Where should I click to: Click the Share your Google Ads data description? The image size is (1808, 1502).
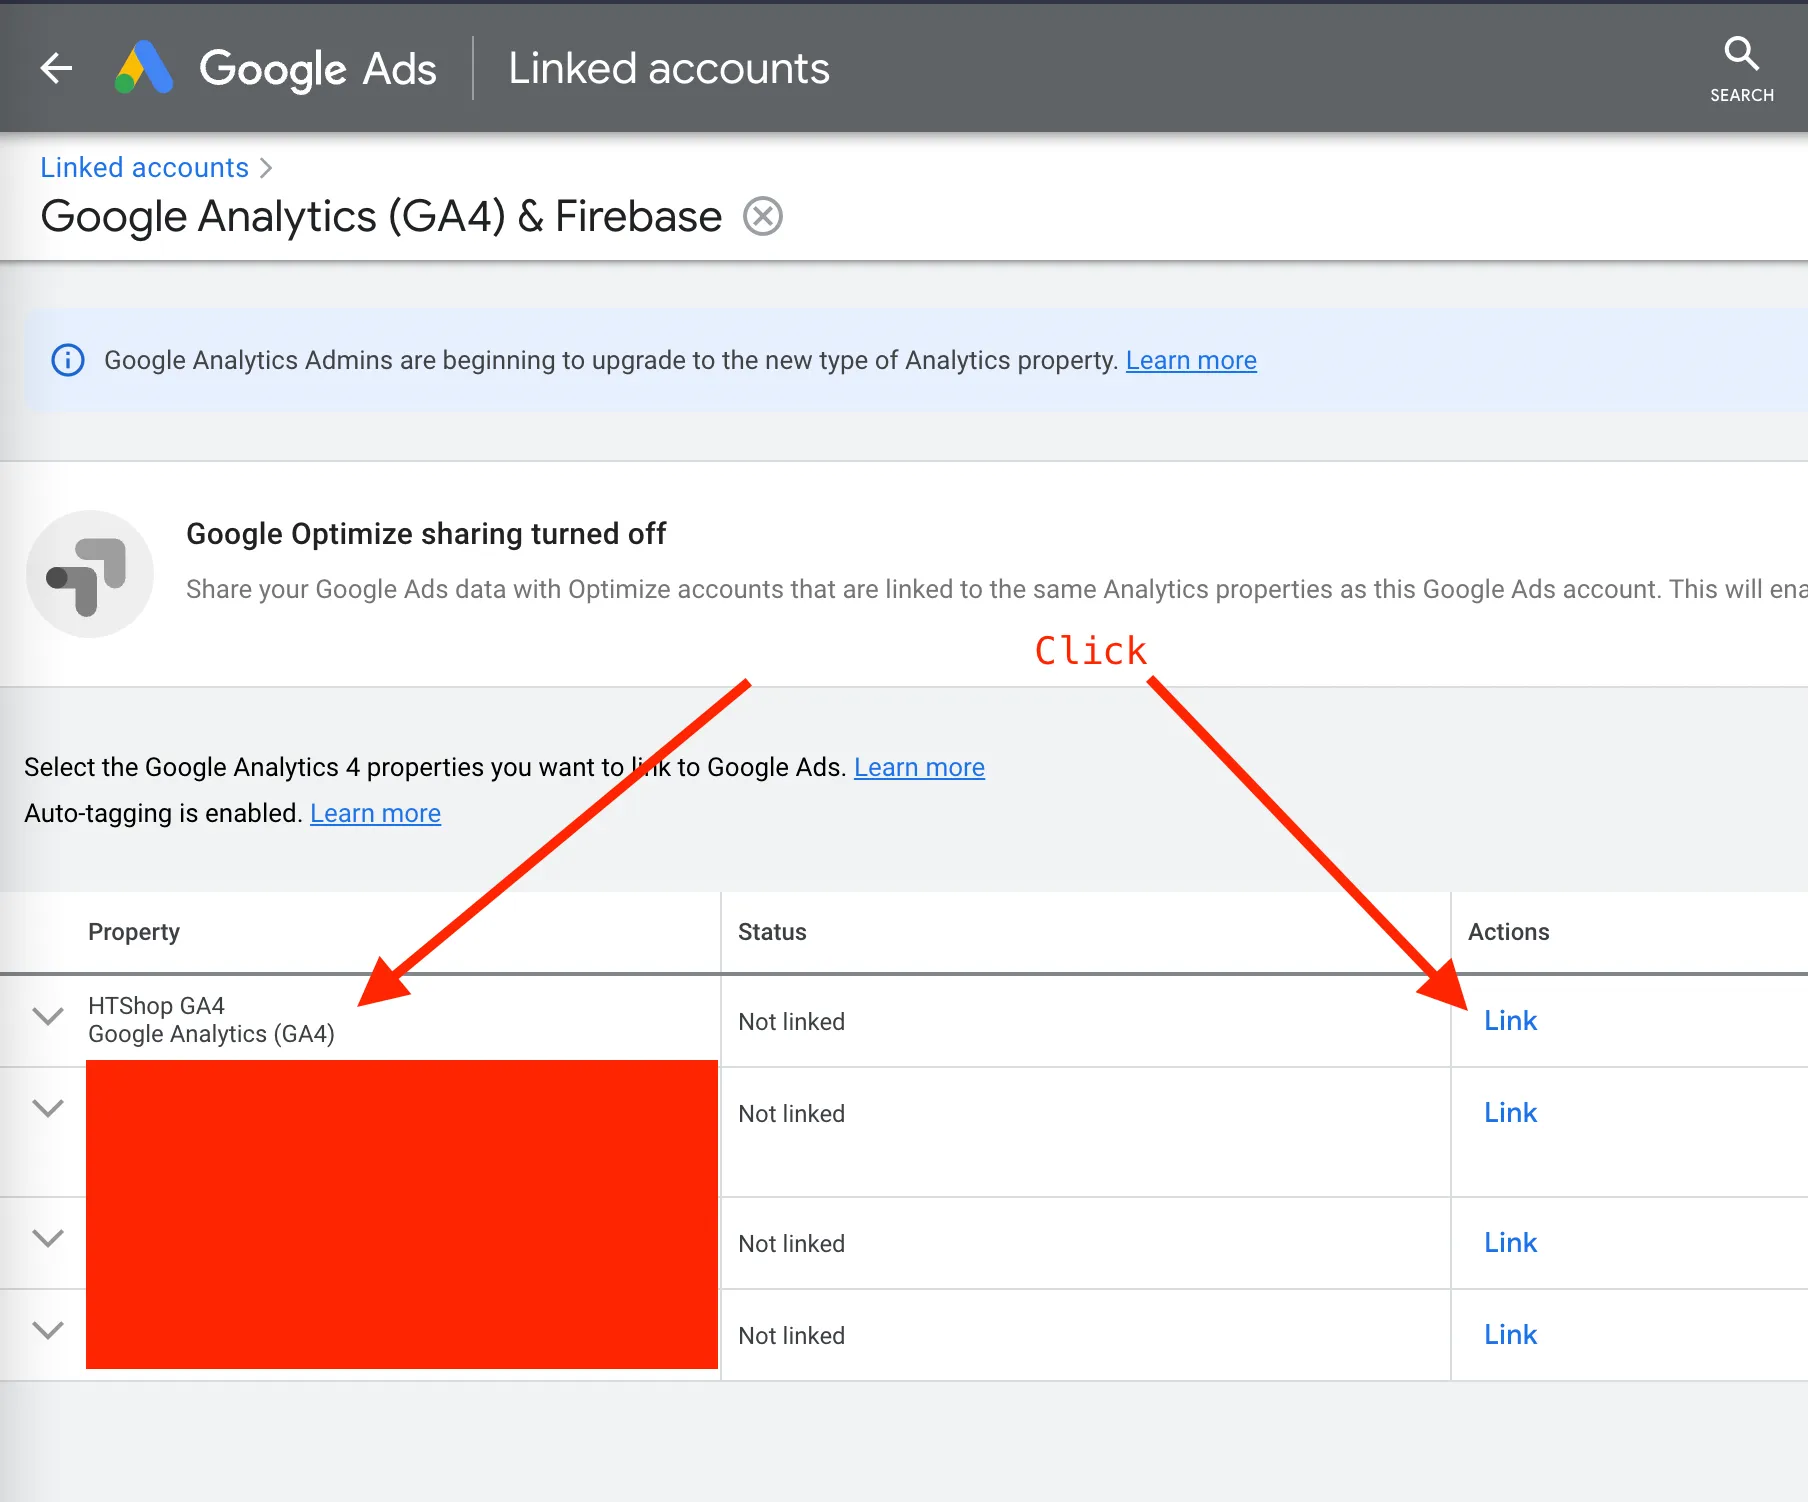pyautogui.click(x=996, y=589)
